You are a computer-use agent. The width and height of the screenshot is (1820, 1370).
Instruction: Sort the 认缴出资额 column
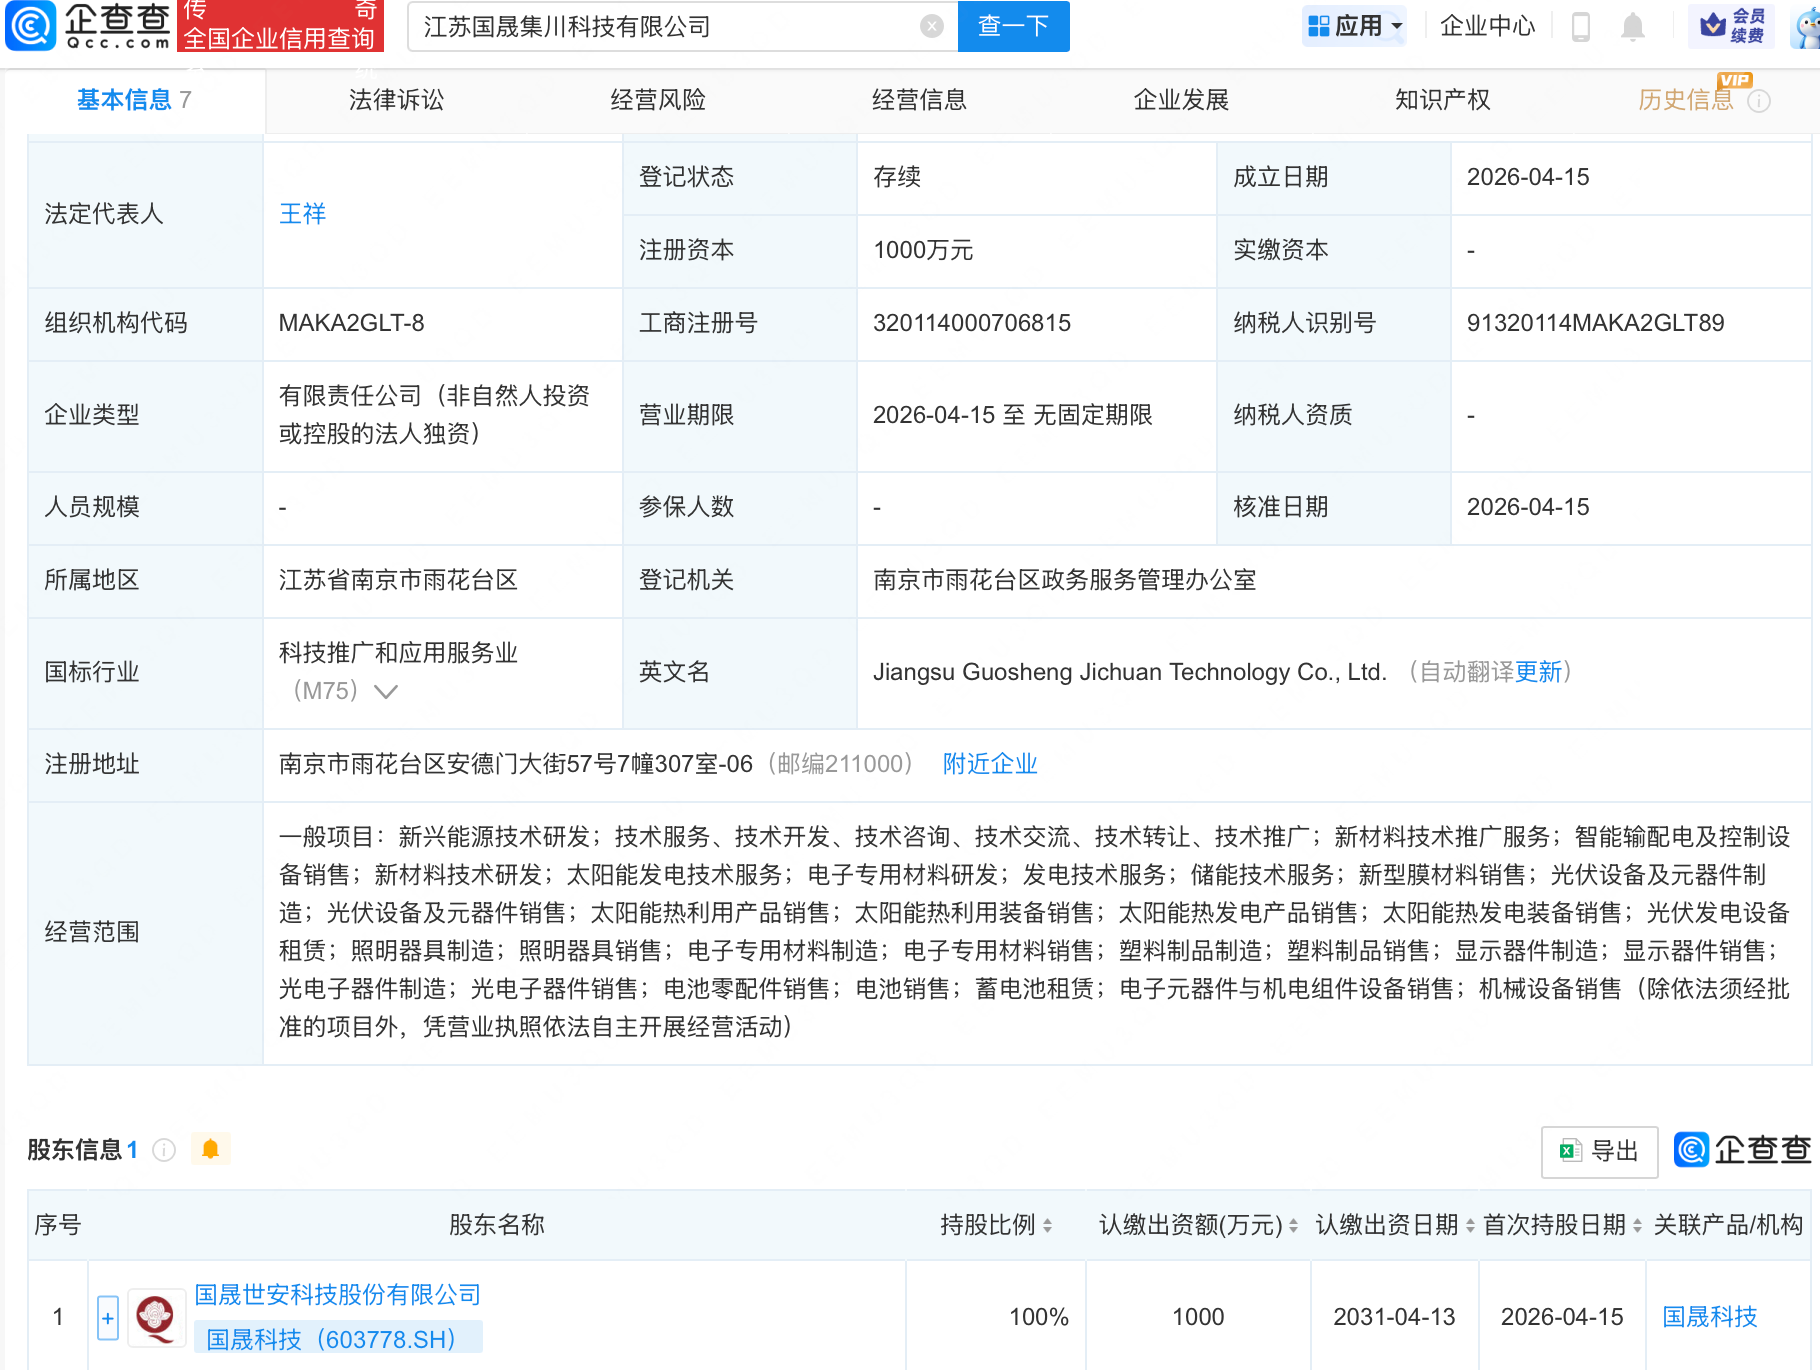pos(1292,1224)
